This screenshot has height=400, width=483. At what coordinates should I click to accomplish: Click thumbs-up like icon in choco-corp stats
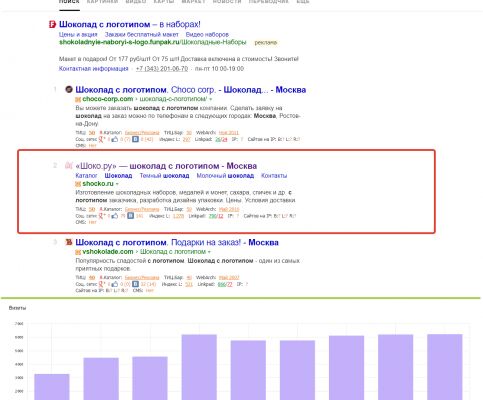(x=115, y=139)
